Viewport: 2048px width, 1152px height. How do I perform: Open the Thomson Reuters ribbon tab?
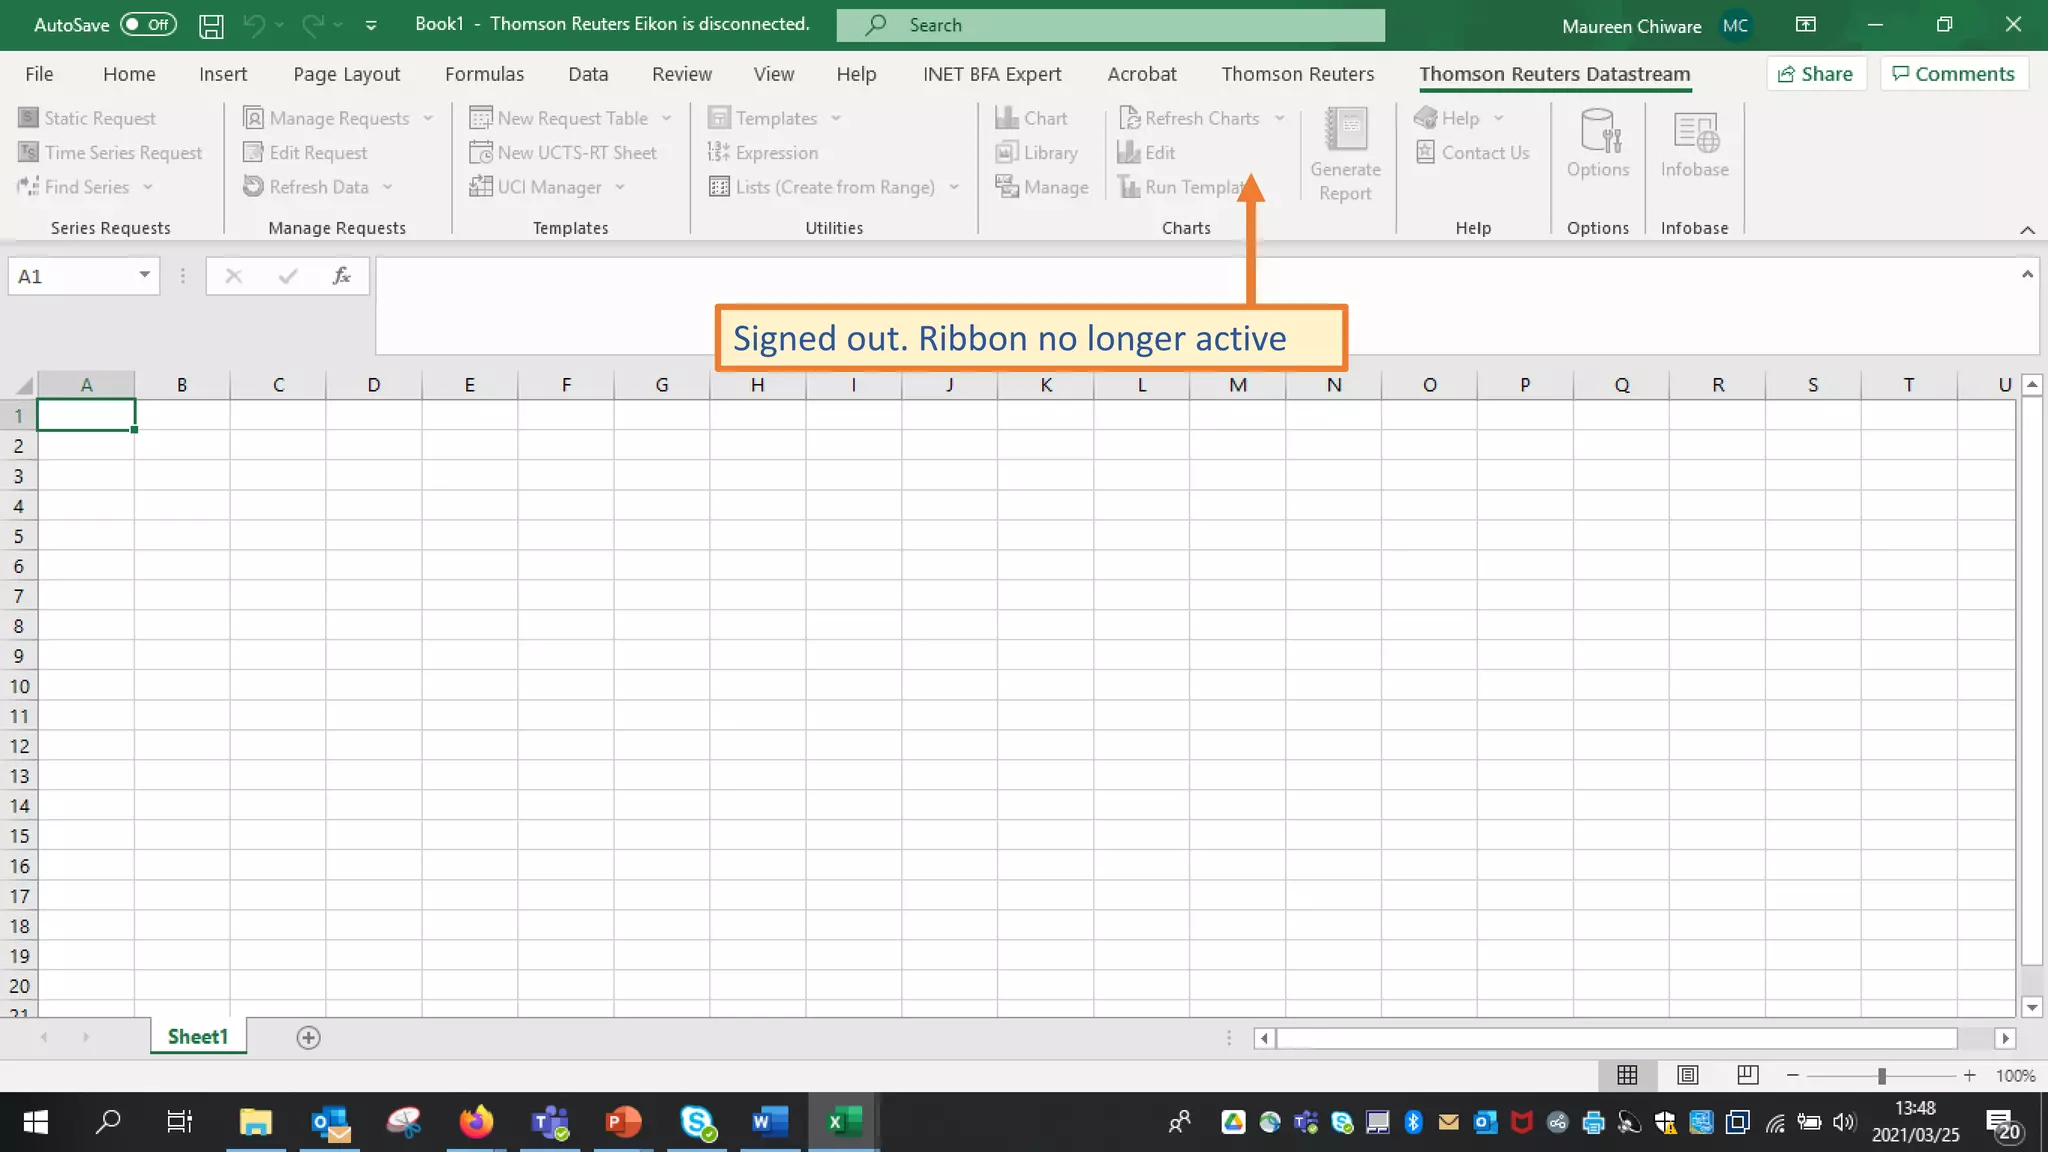point(1297,74)
